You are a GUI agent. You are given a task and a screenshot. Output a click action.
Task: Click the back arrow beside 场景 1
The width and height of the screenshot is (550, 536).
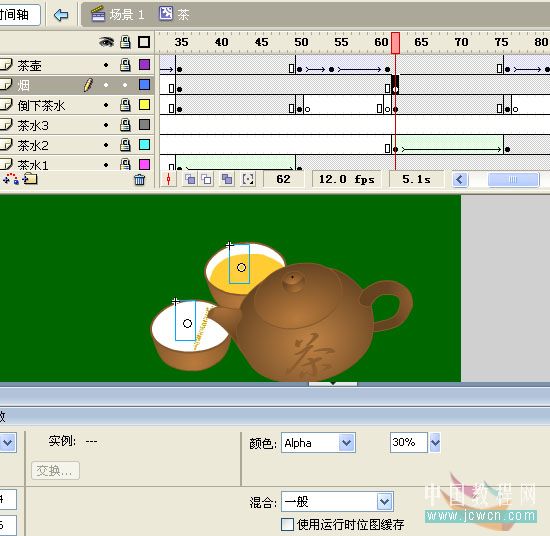coord(61,15)
